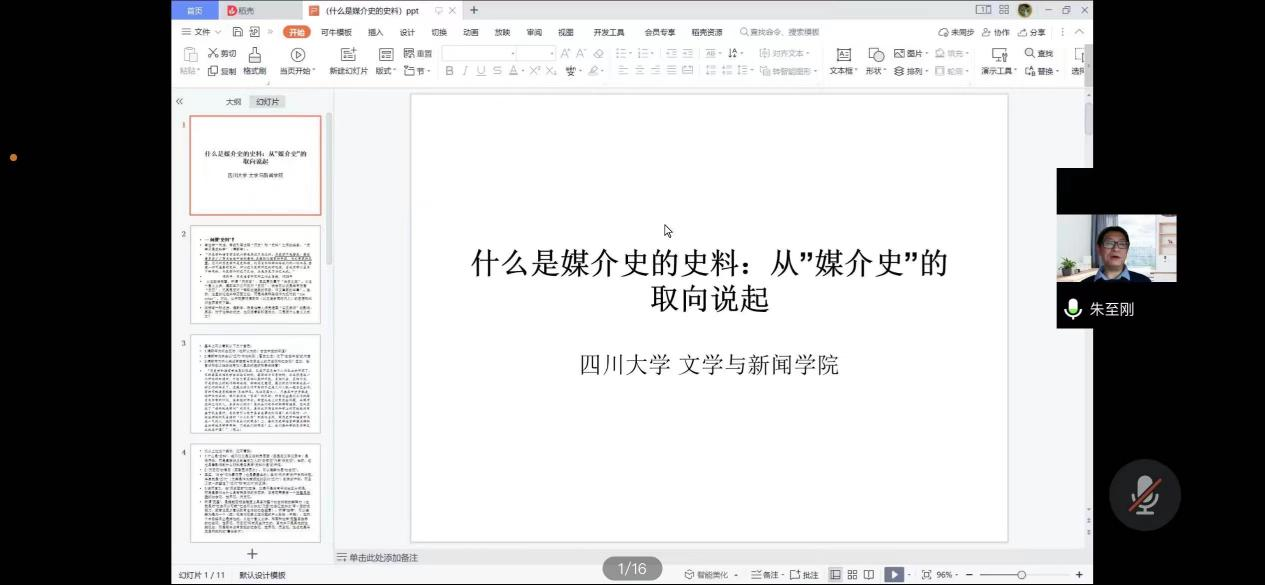Expand the 版式 layout dropdown

(x=386, y=71)
